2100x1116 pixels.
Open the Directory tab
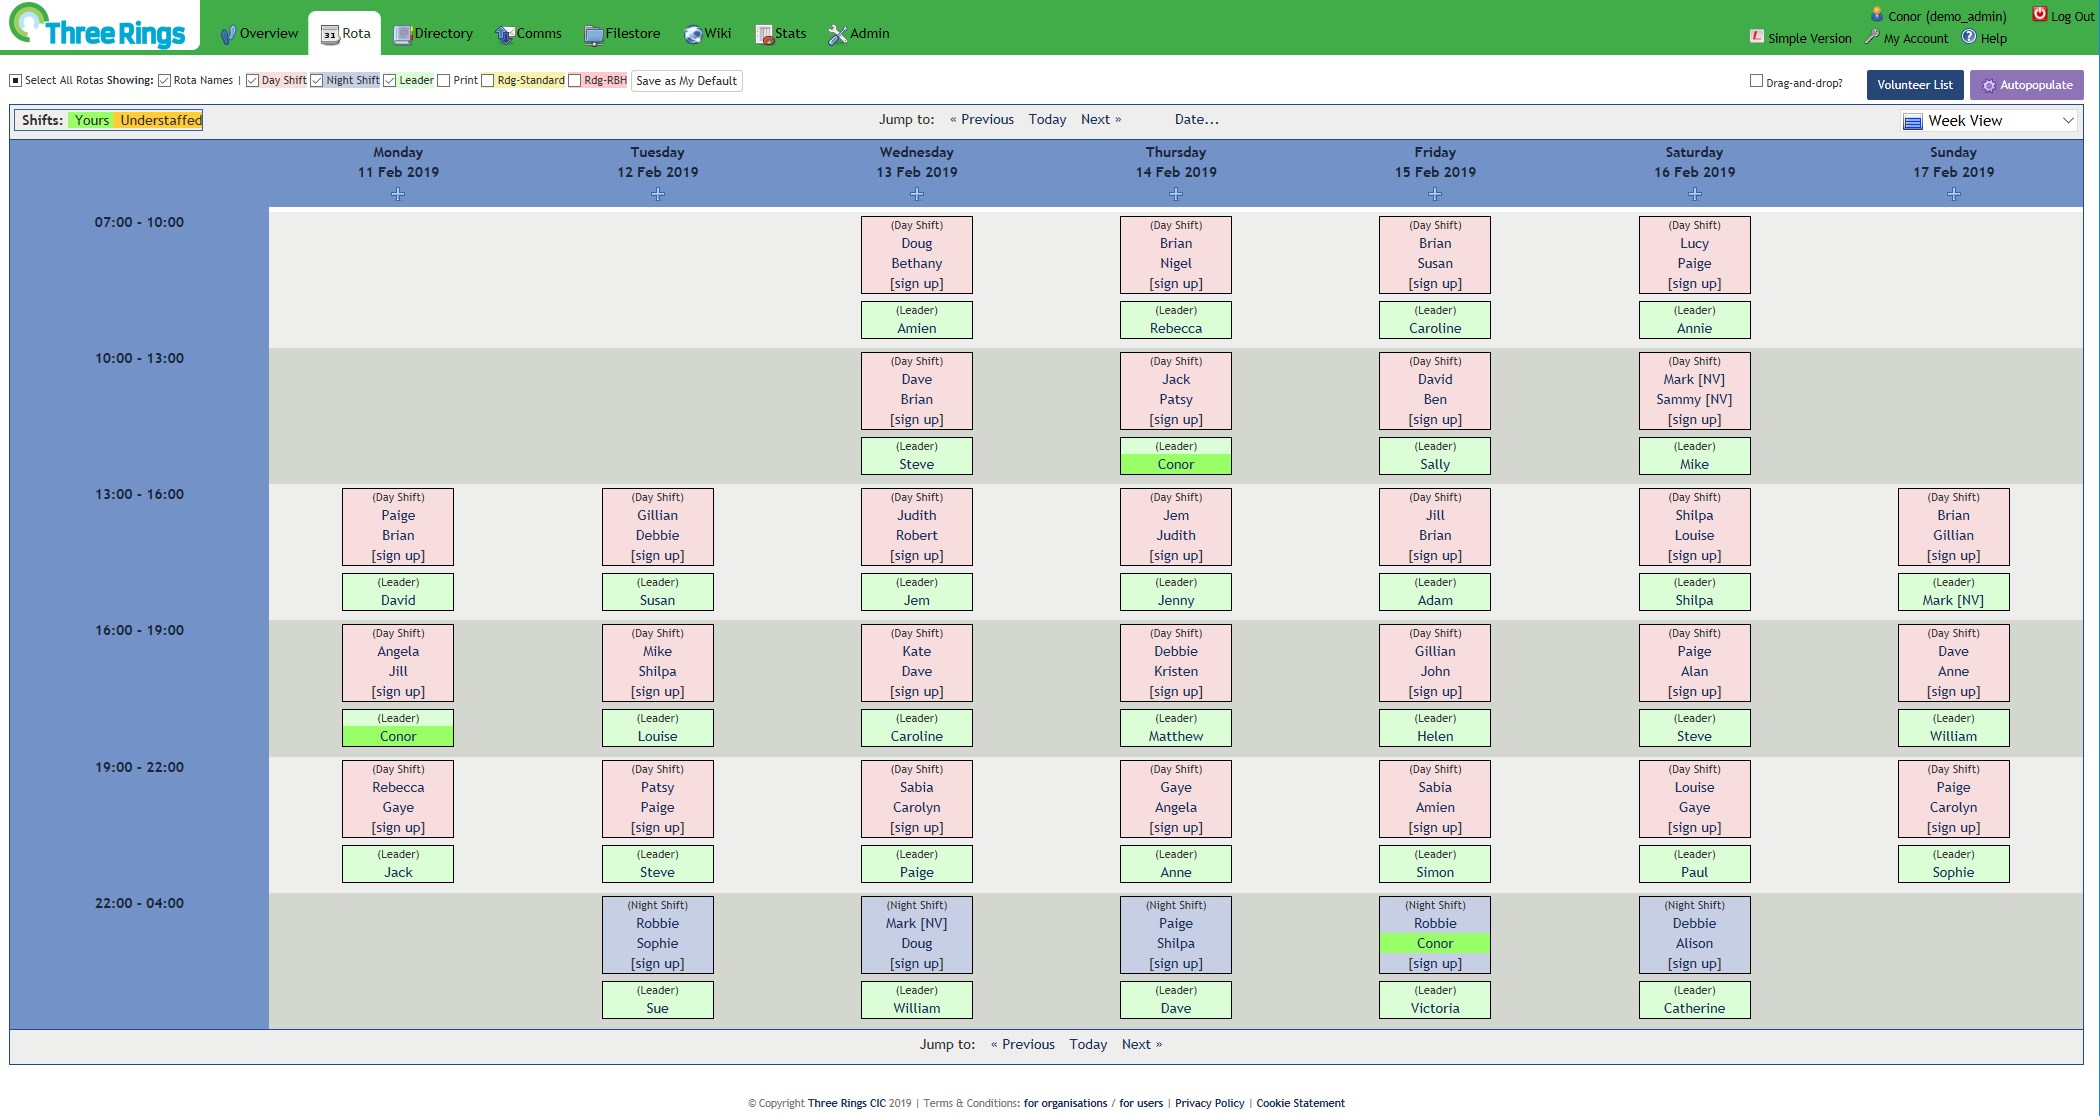click(433, 34)
